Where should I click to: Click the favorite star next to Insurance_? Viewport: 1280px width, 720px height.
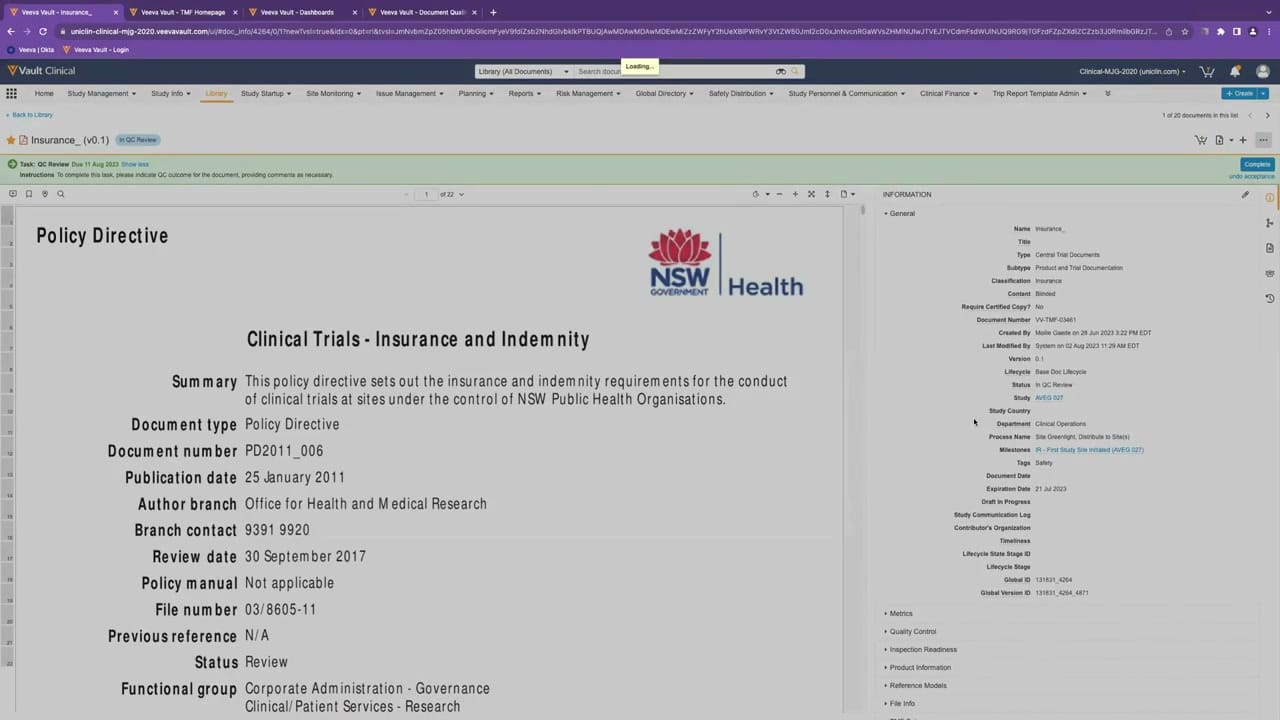tap(11, 140)
